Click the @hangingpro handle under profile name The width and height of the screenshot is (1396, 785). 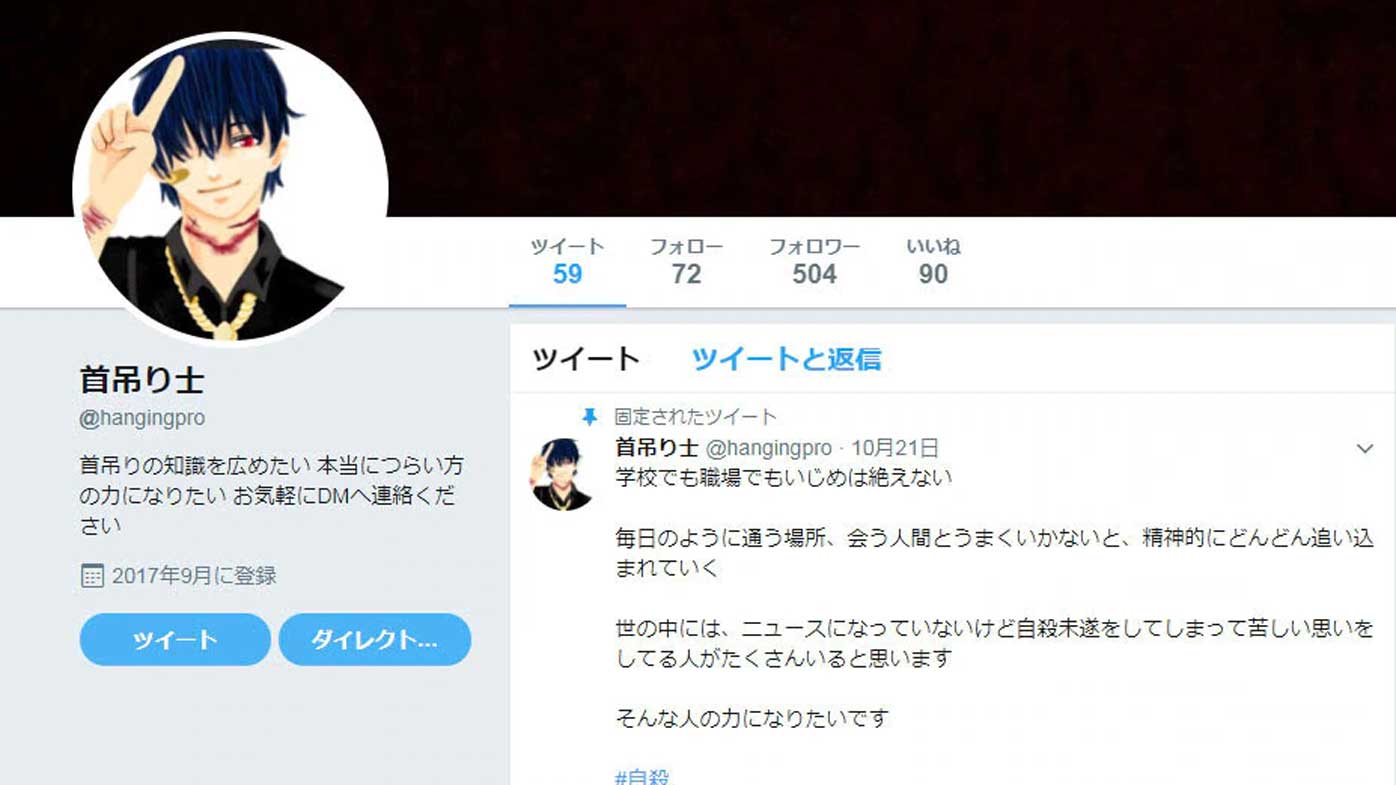(x=142, y=419)
